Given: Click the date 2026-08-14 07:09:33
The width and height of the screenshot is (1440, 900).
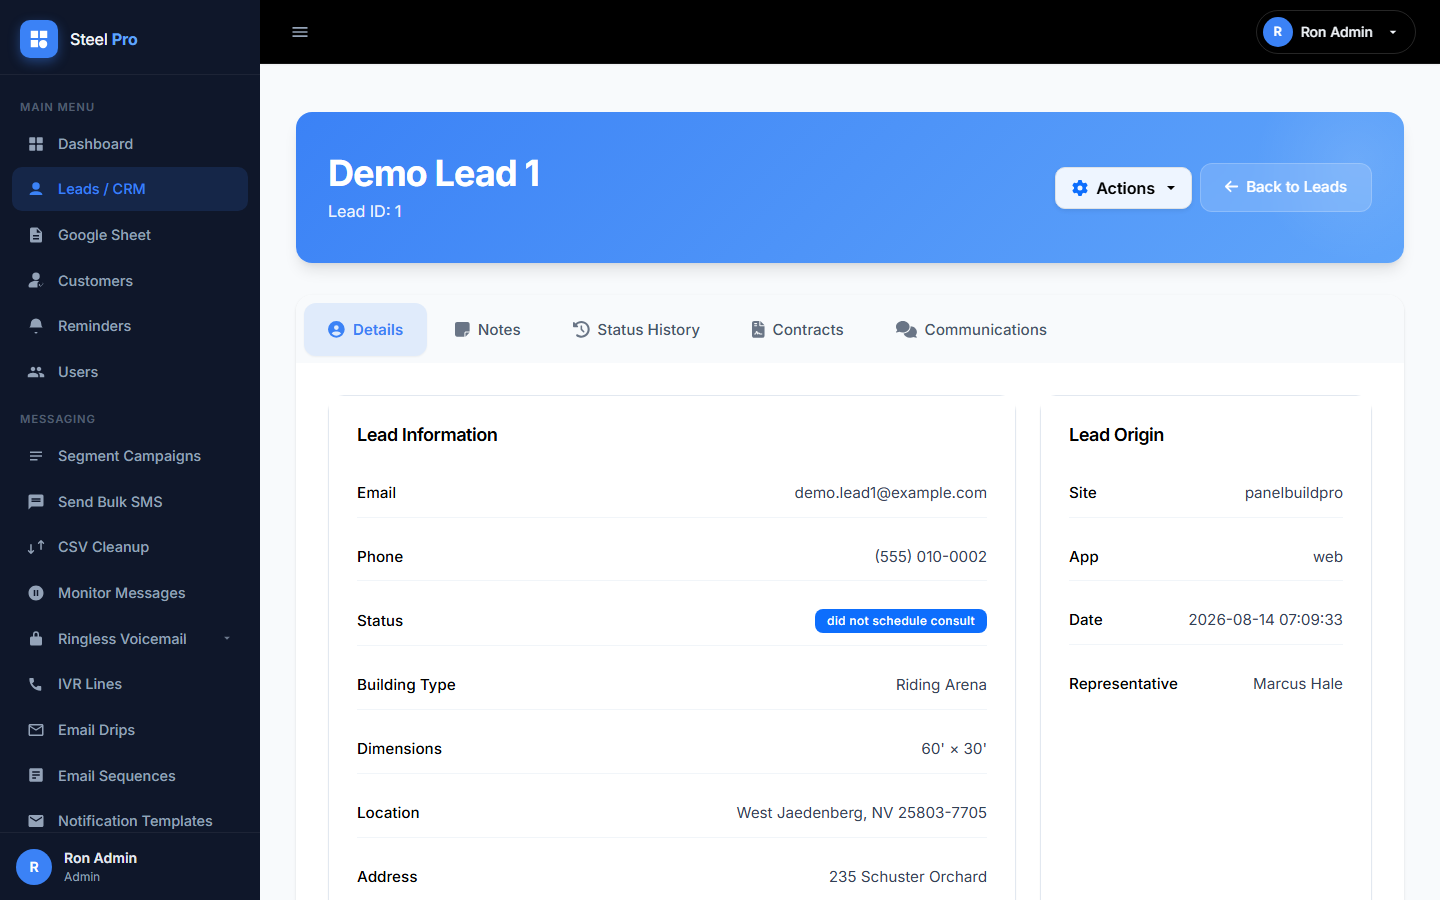Looking at the screenshot, I should [1265, 620].
